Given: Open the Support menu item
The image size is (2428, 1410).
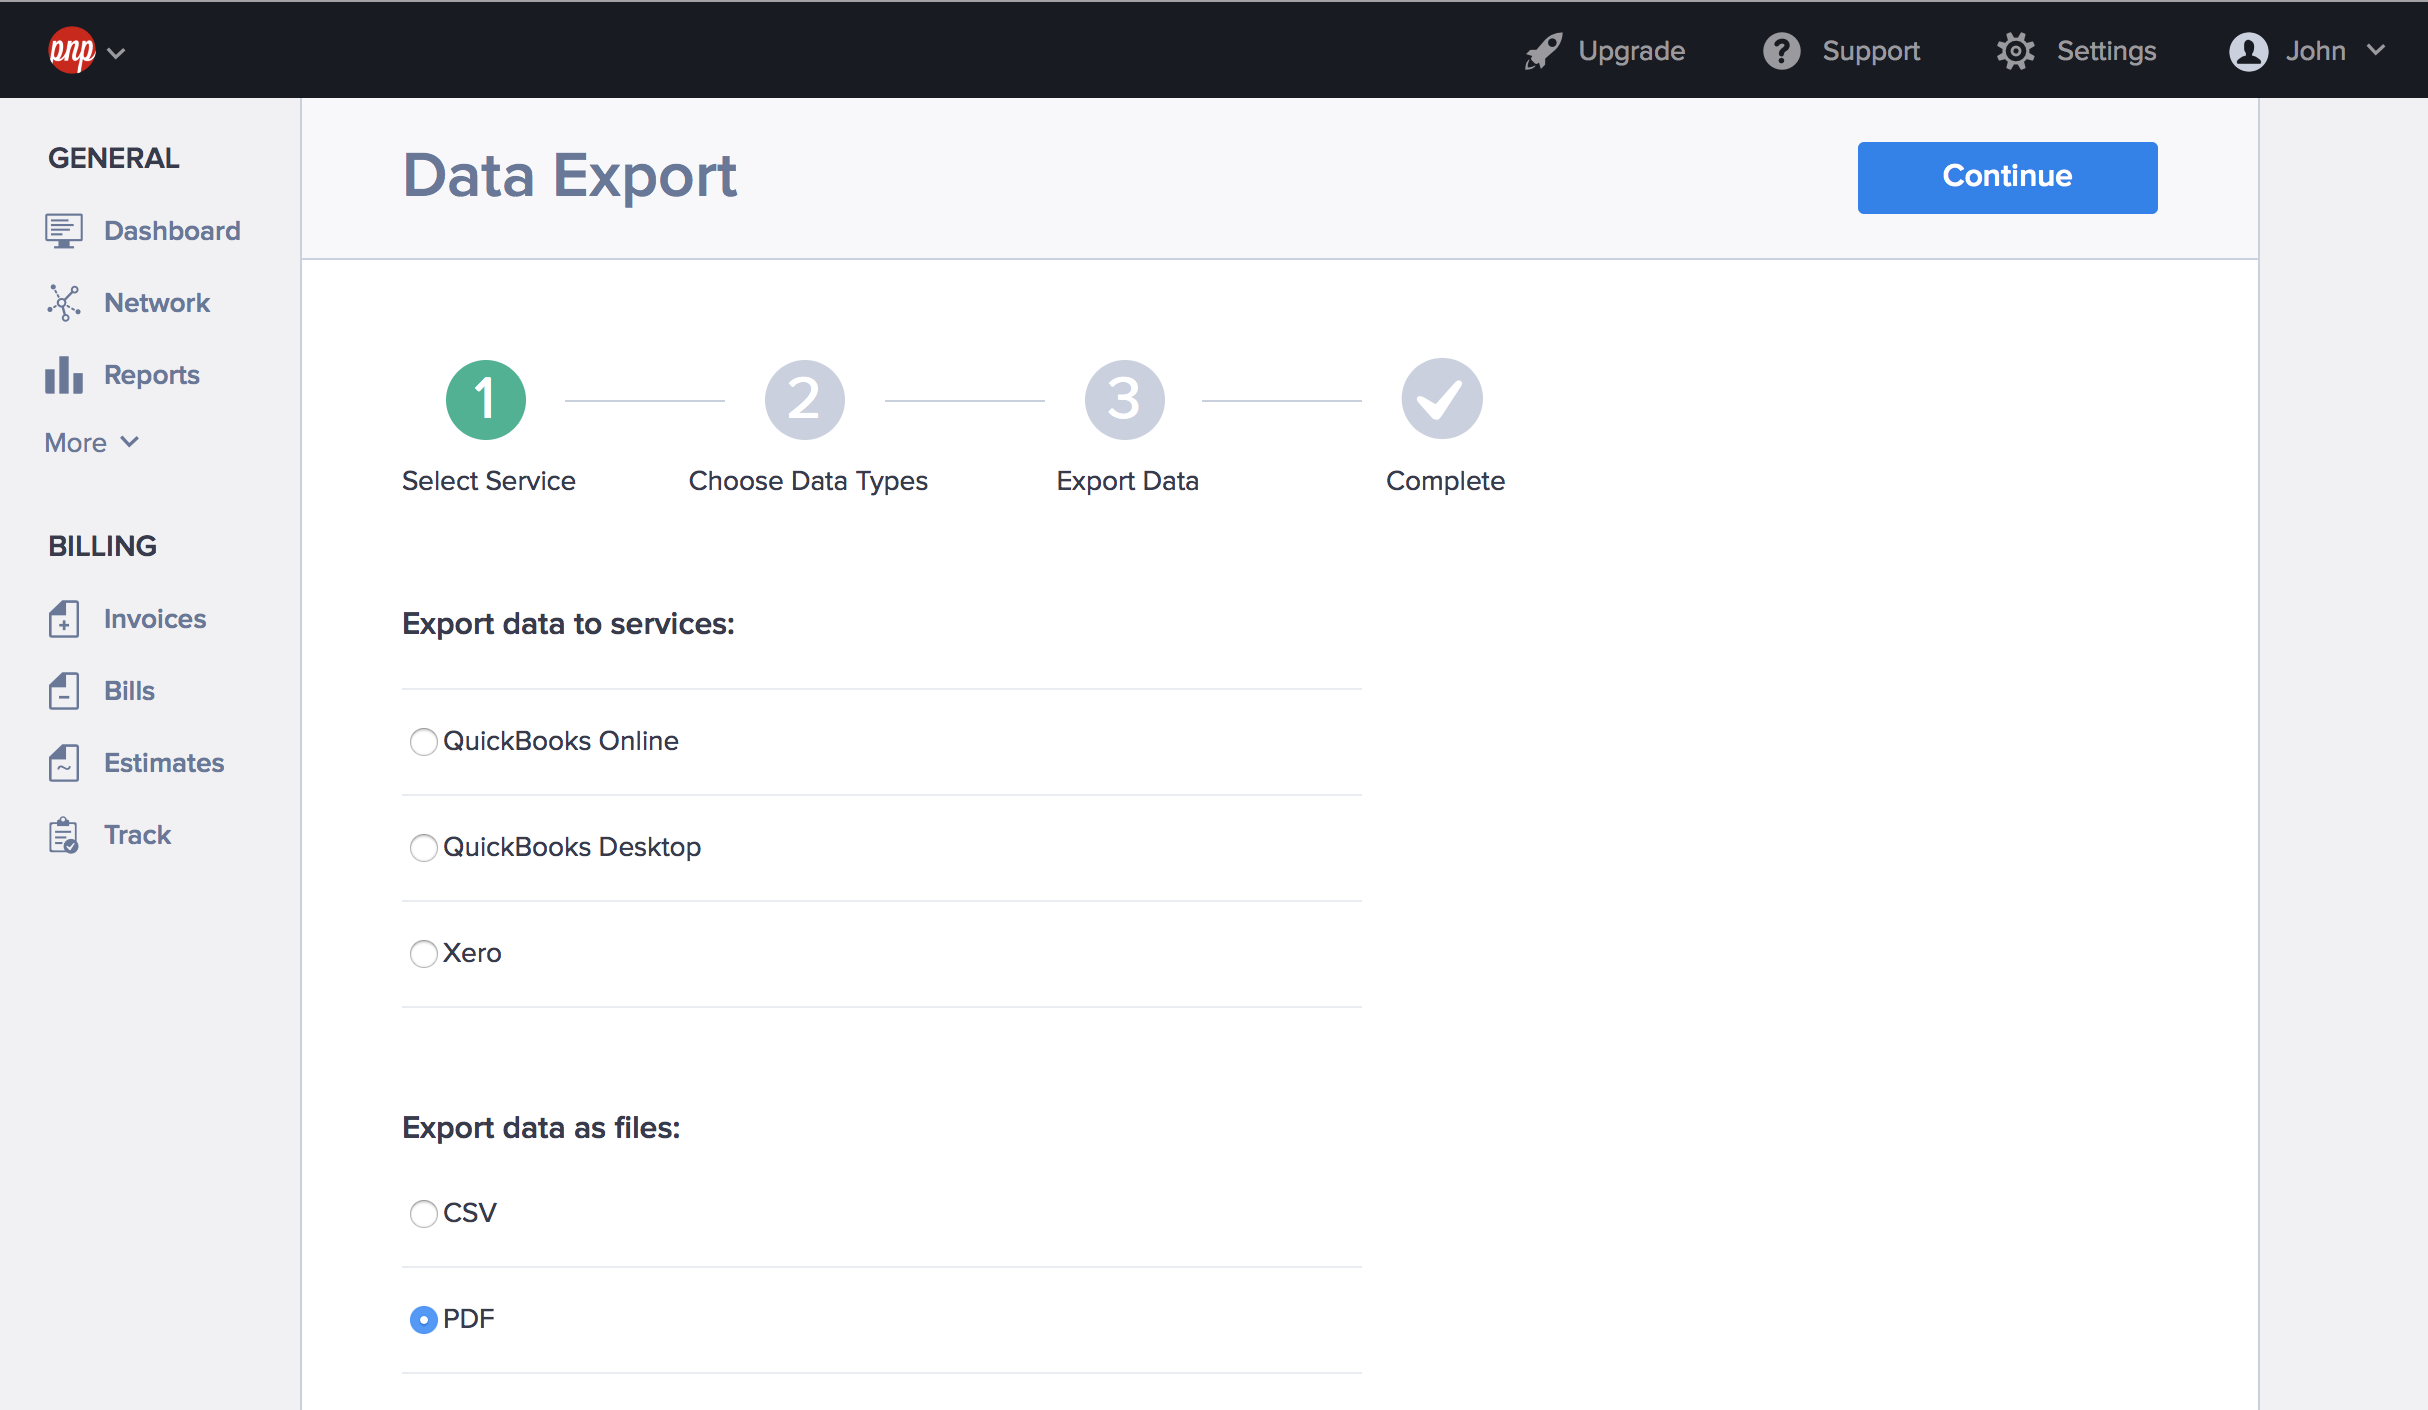Looking at the screenshot, I should [1842, 50].
